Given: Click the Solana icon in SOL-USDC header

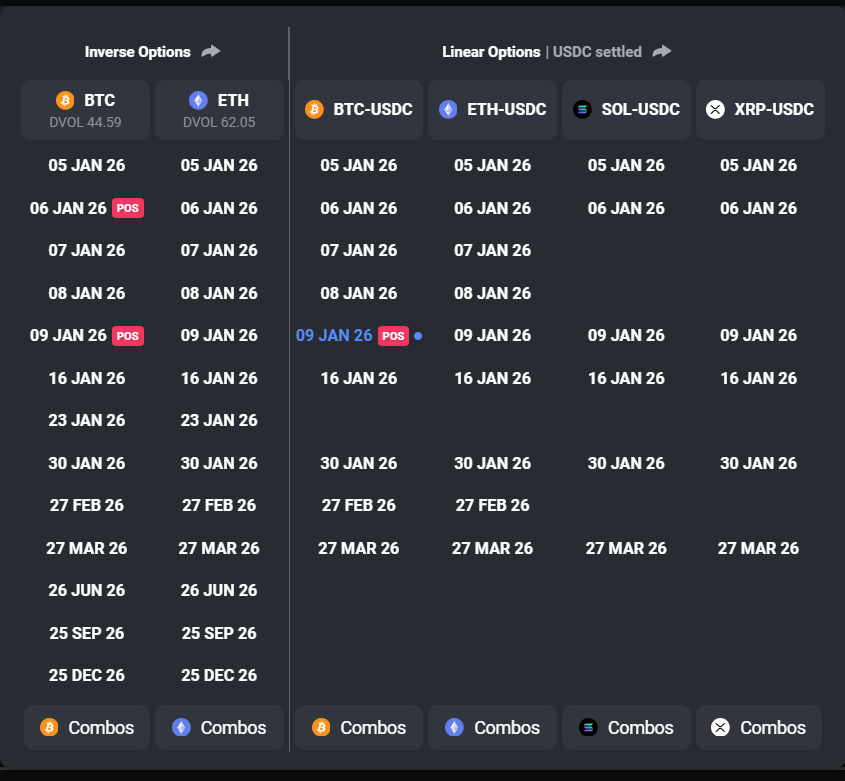Looking at the screenshot, I should pyautogui.click(x=582, y=109).
